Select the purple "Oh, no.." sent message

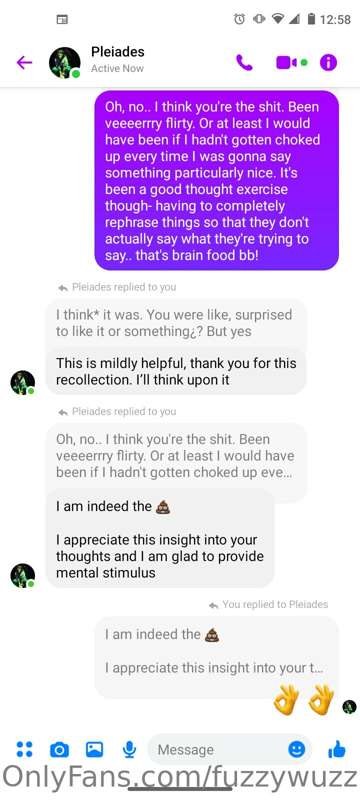pos(217,181)
